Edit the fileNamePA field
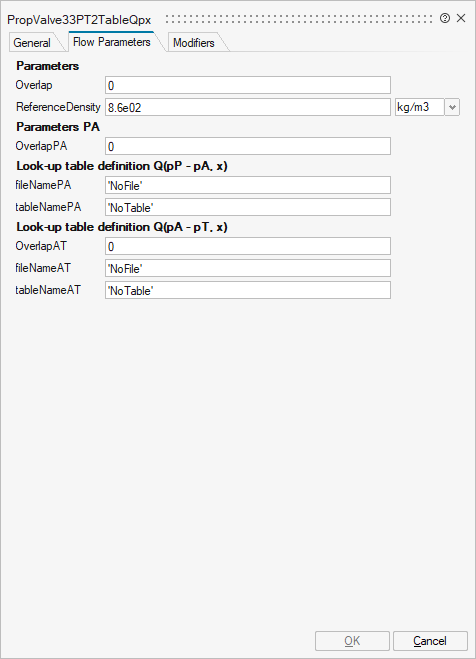The image size is (476, 659). pos(248,185)
